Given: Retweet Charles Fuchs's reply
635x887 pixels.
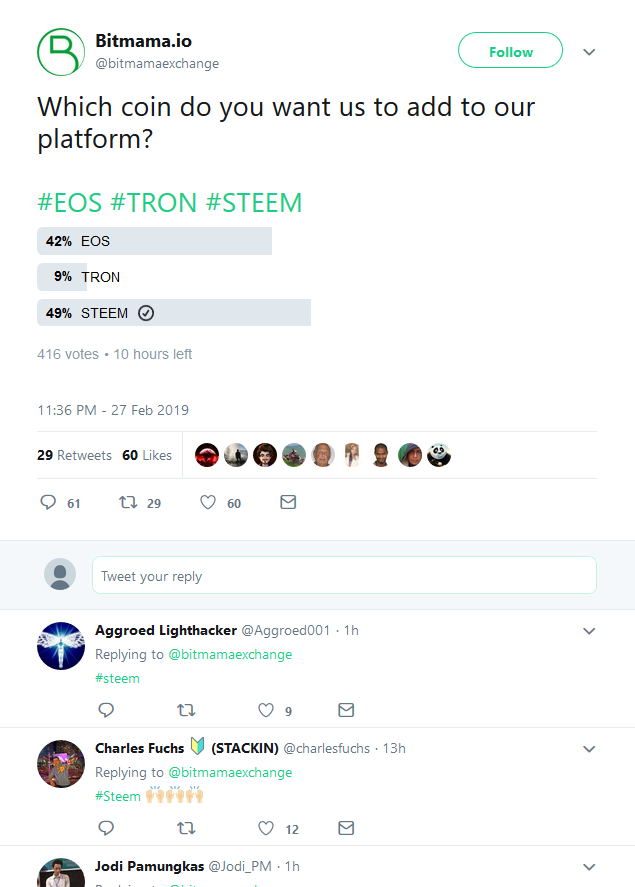Looking at the screenshot, I should (x=186, y=828).
